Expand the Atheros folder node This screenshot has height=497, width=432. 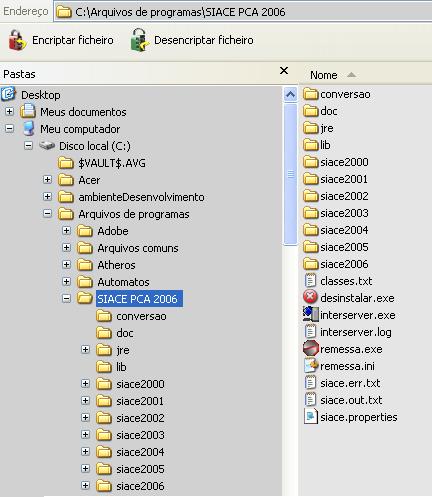click(67, 264)
